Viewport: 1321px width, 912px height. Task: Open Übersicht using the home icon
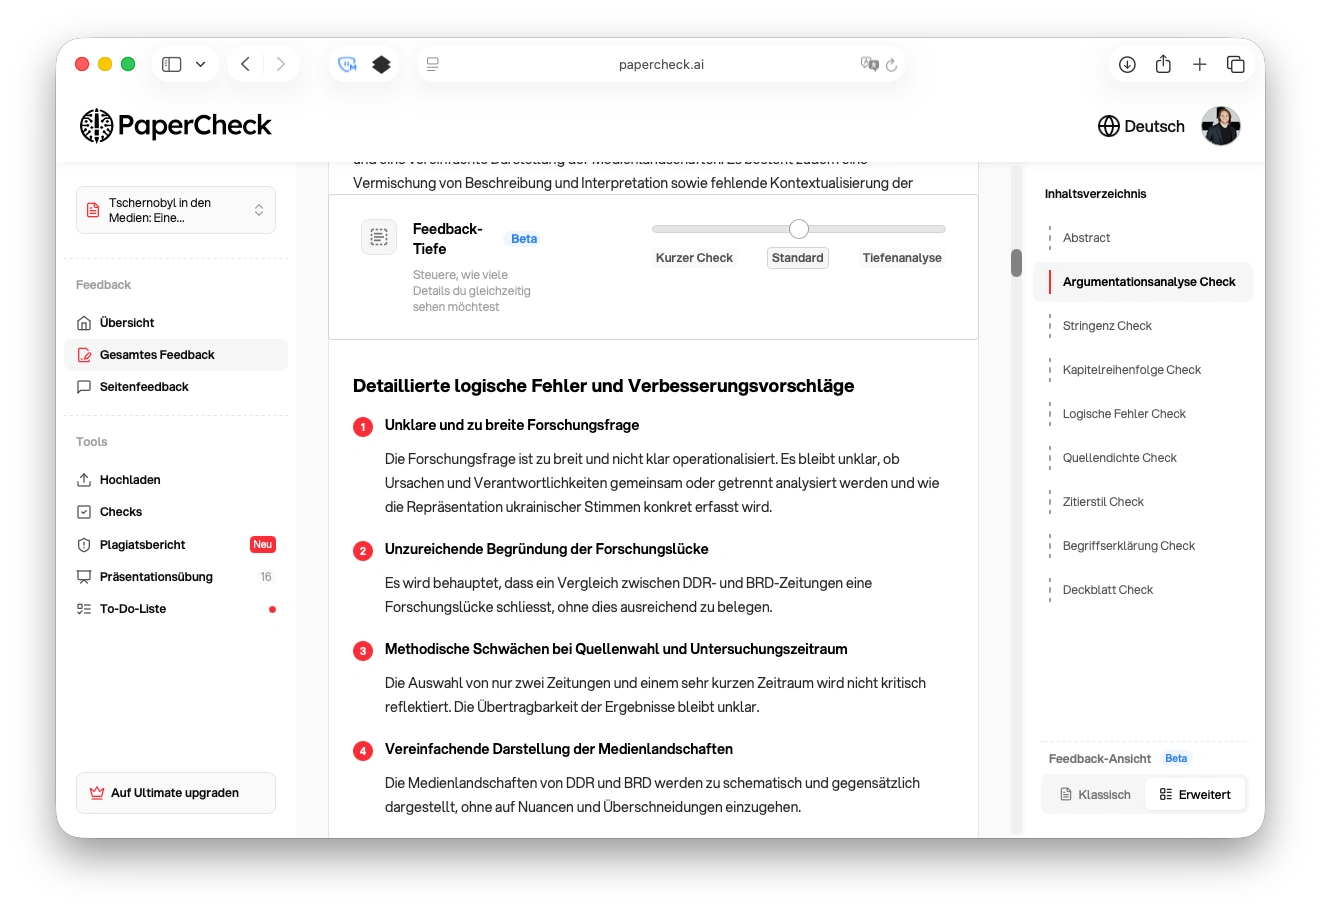(x=84, y=322)
